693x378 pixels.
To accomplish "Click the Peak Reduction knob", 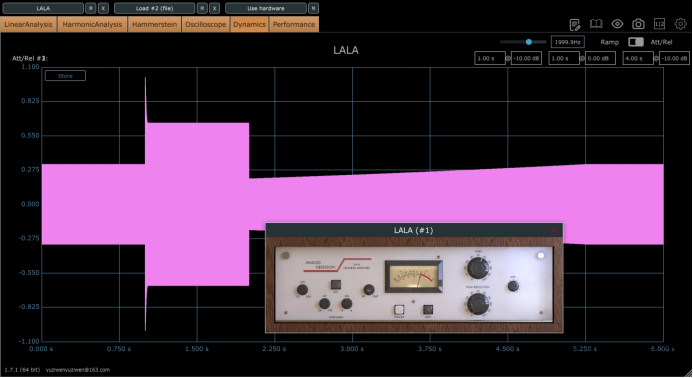I will (478, 304).
